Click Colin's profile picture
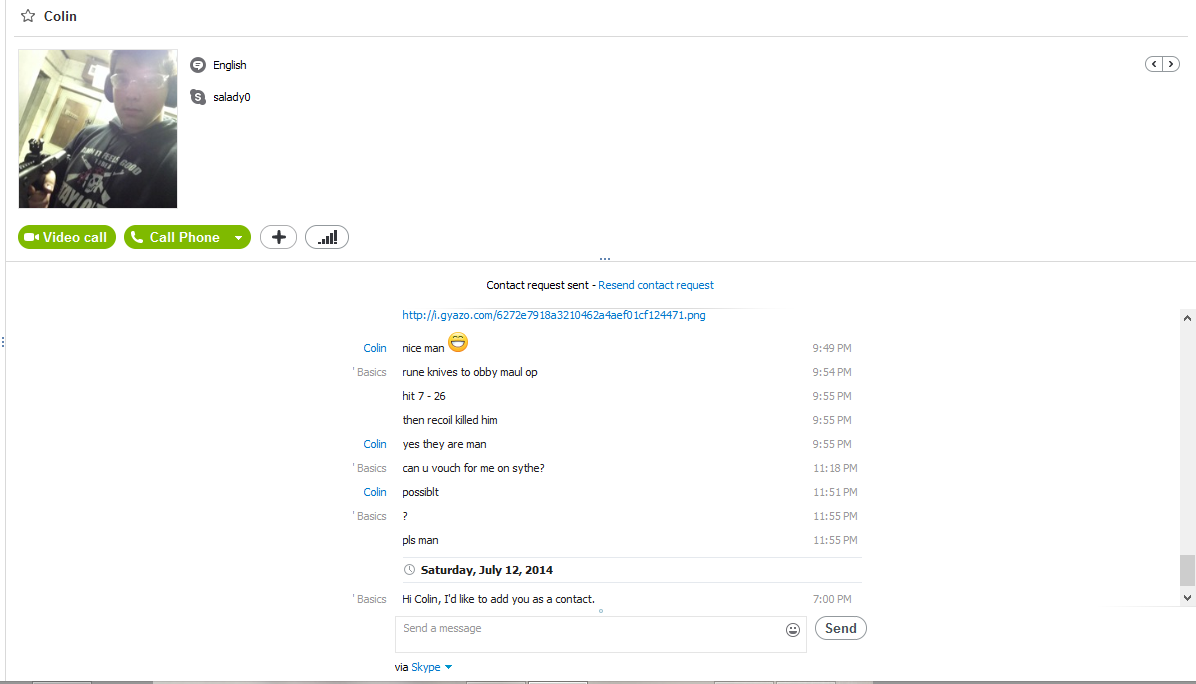 (x=98, y=129)
